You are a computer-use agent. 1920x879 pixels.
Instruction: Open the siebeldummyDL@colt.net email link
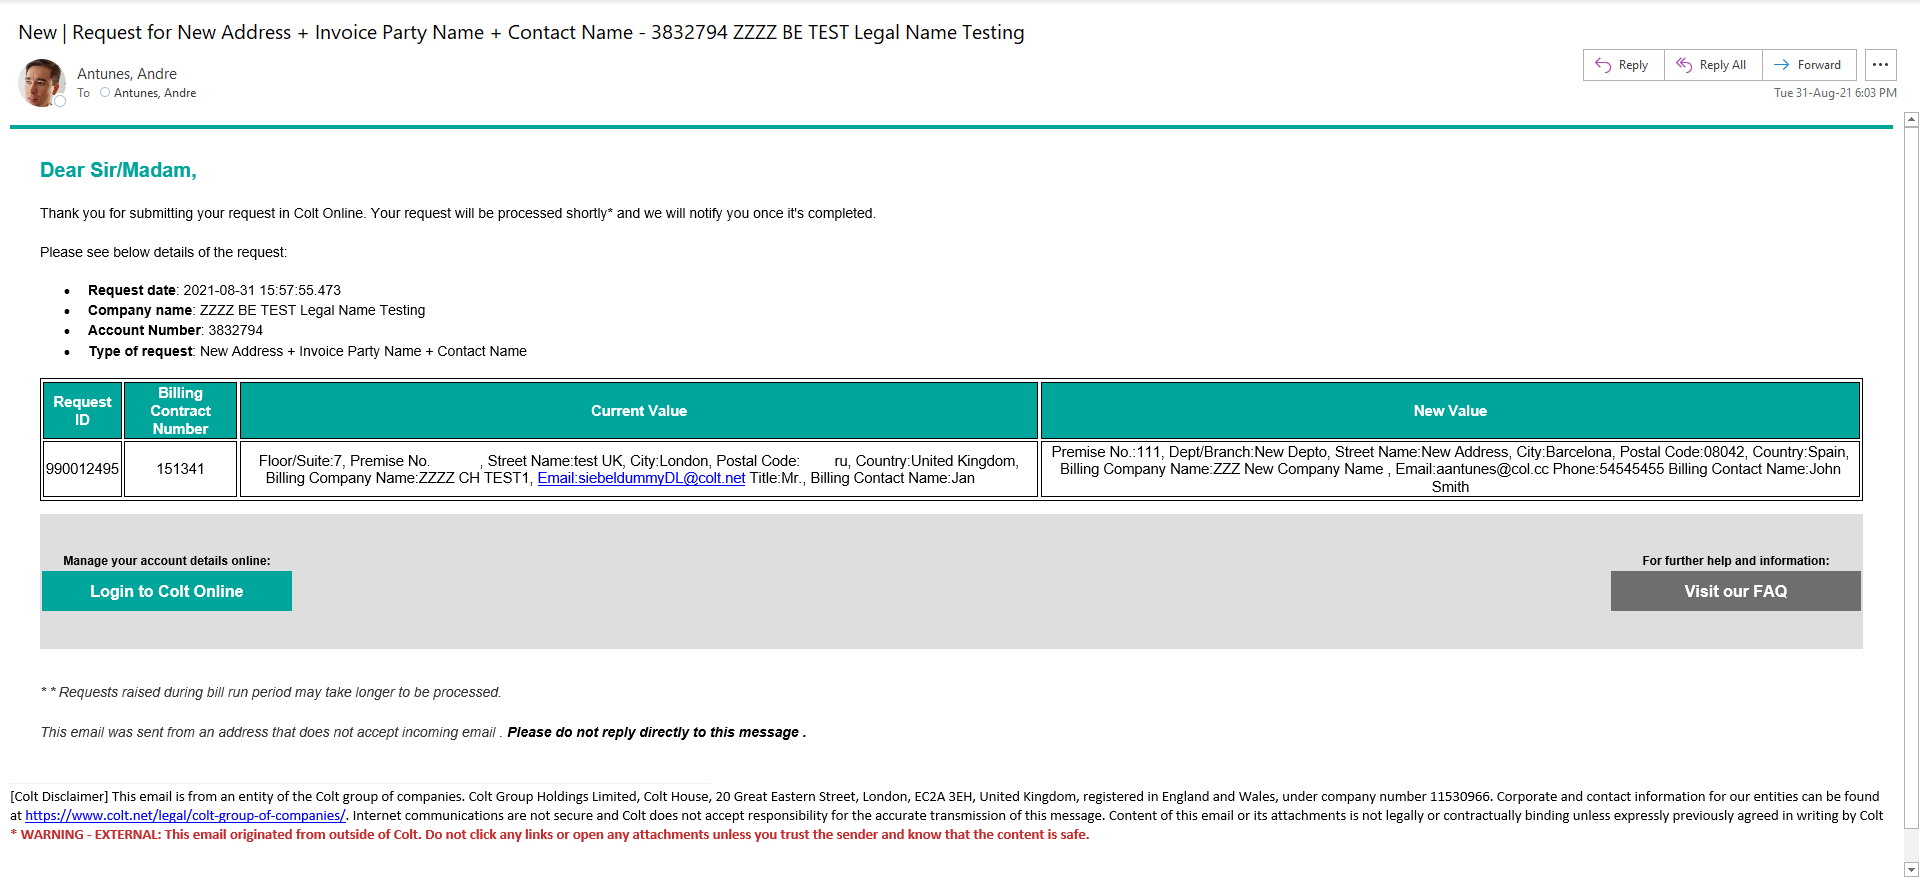641,478
